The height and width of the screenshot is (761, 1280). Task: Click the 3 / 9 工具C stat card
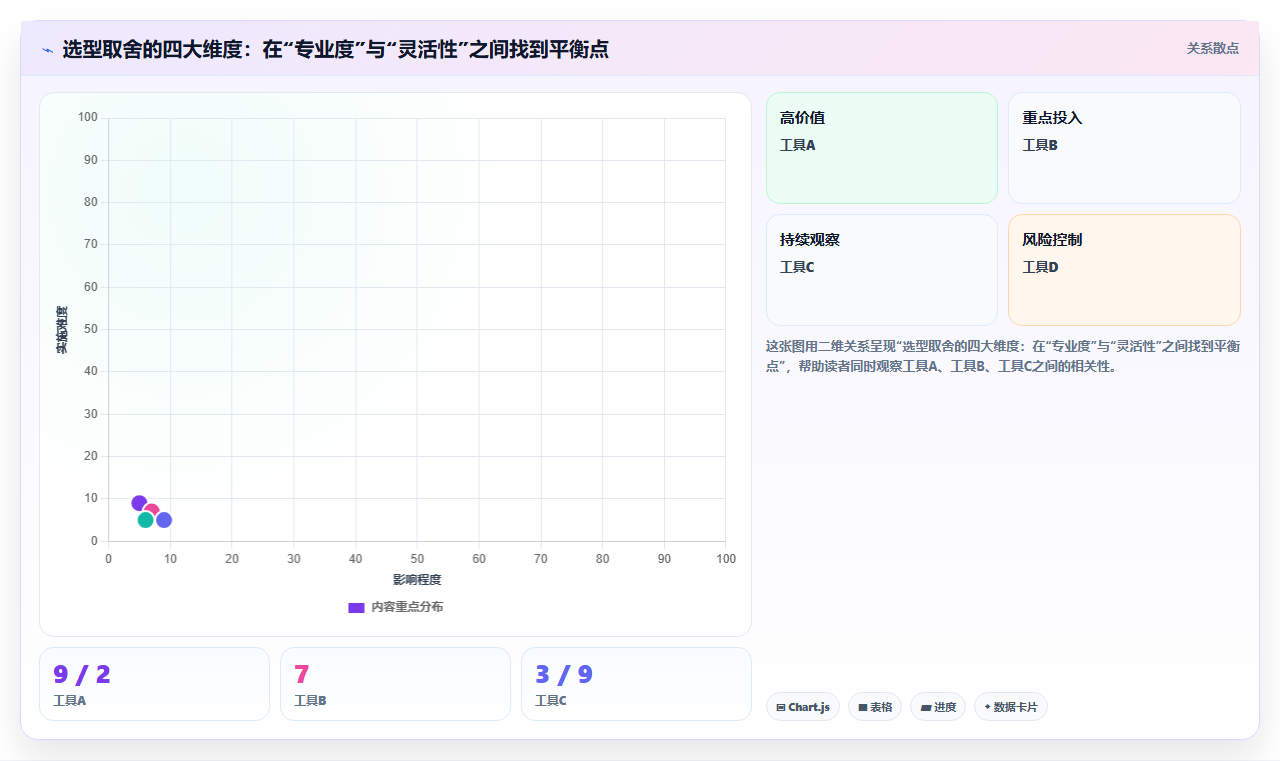[x=636, y=684]
